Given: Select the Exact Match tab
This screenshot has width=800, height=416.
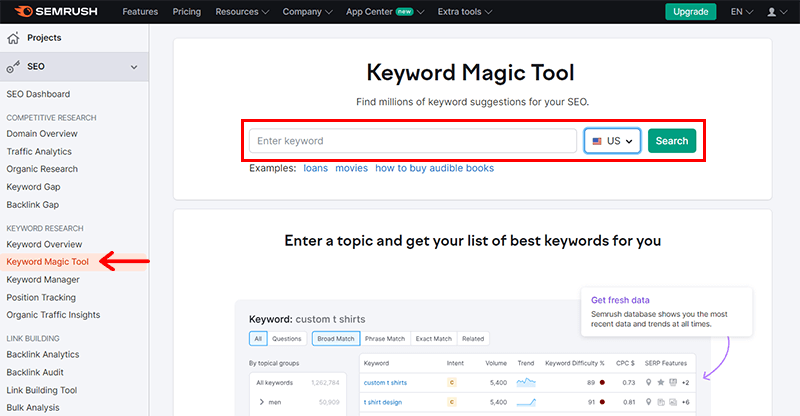Looking at the screenshot, I should coord(434,338).
